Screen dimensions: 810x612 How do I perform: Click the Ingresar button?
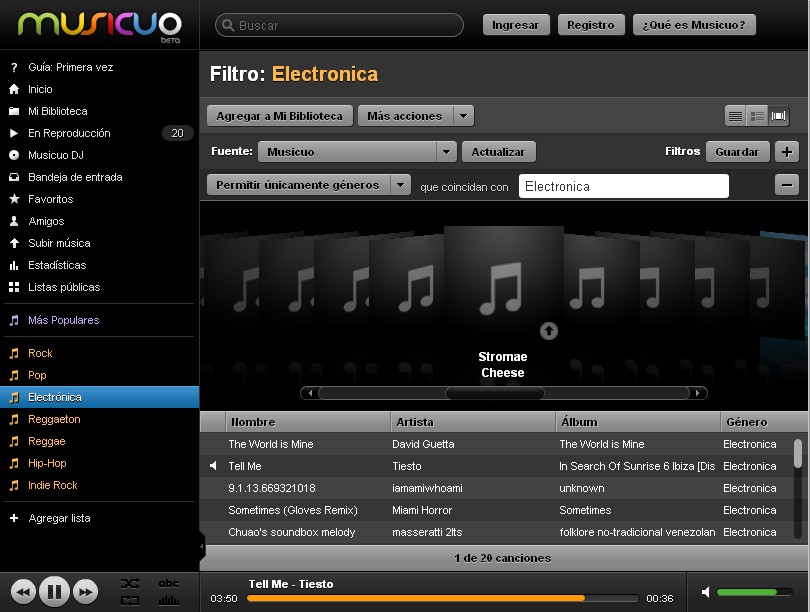pyautogui.click(x=515, y=25)
